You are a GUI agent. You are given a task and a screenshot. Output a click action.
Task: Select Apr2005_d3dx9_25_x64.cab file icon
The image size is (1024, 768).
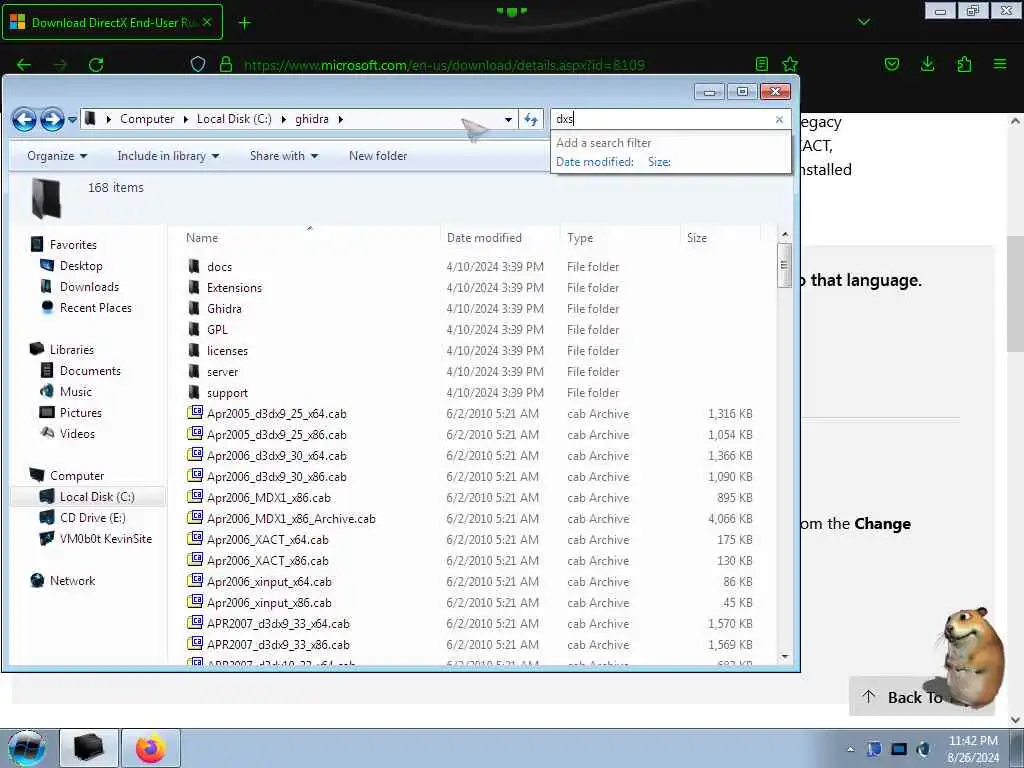(x=195, y=413)
